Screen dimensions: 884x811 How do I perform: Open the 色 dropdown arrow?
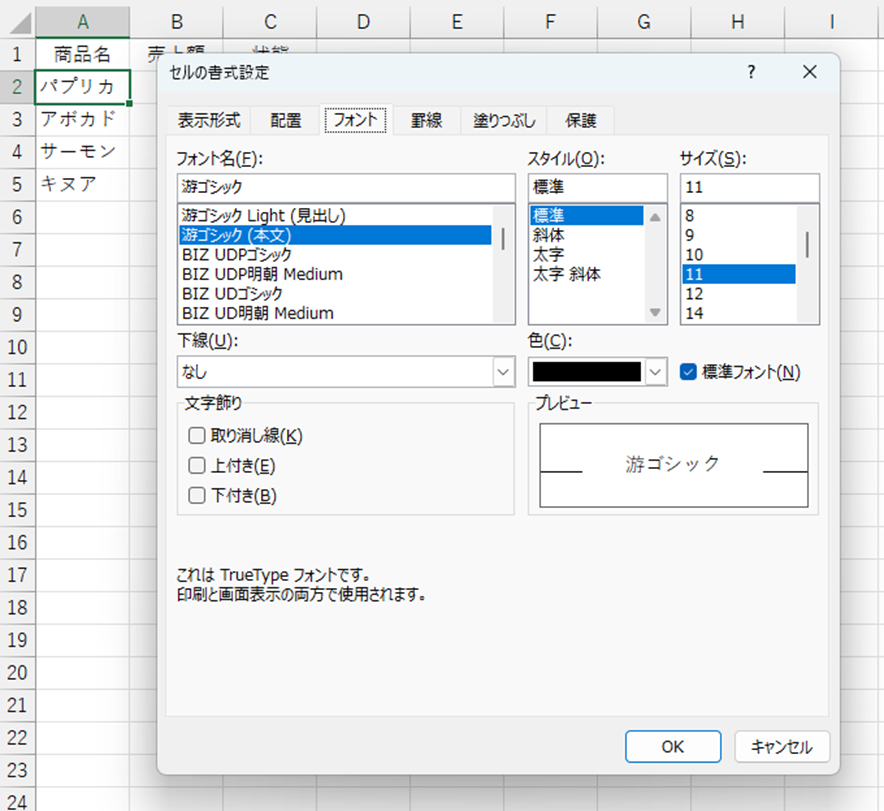click(x=656, y=372)
